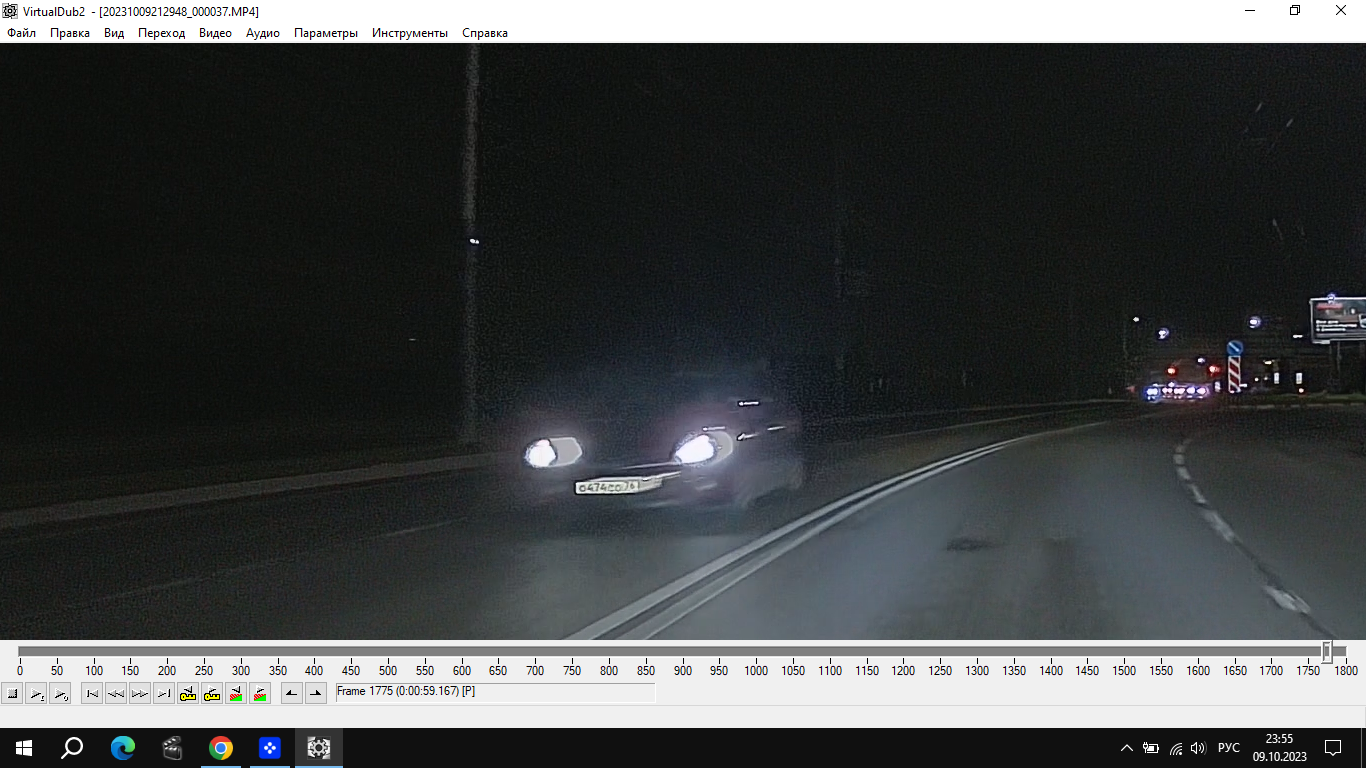The image size is (1366, 768).
Task: Jump to the next scene change
Action: (260, 693)
